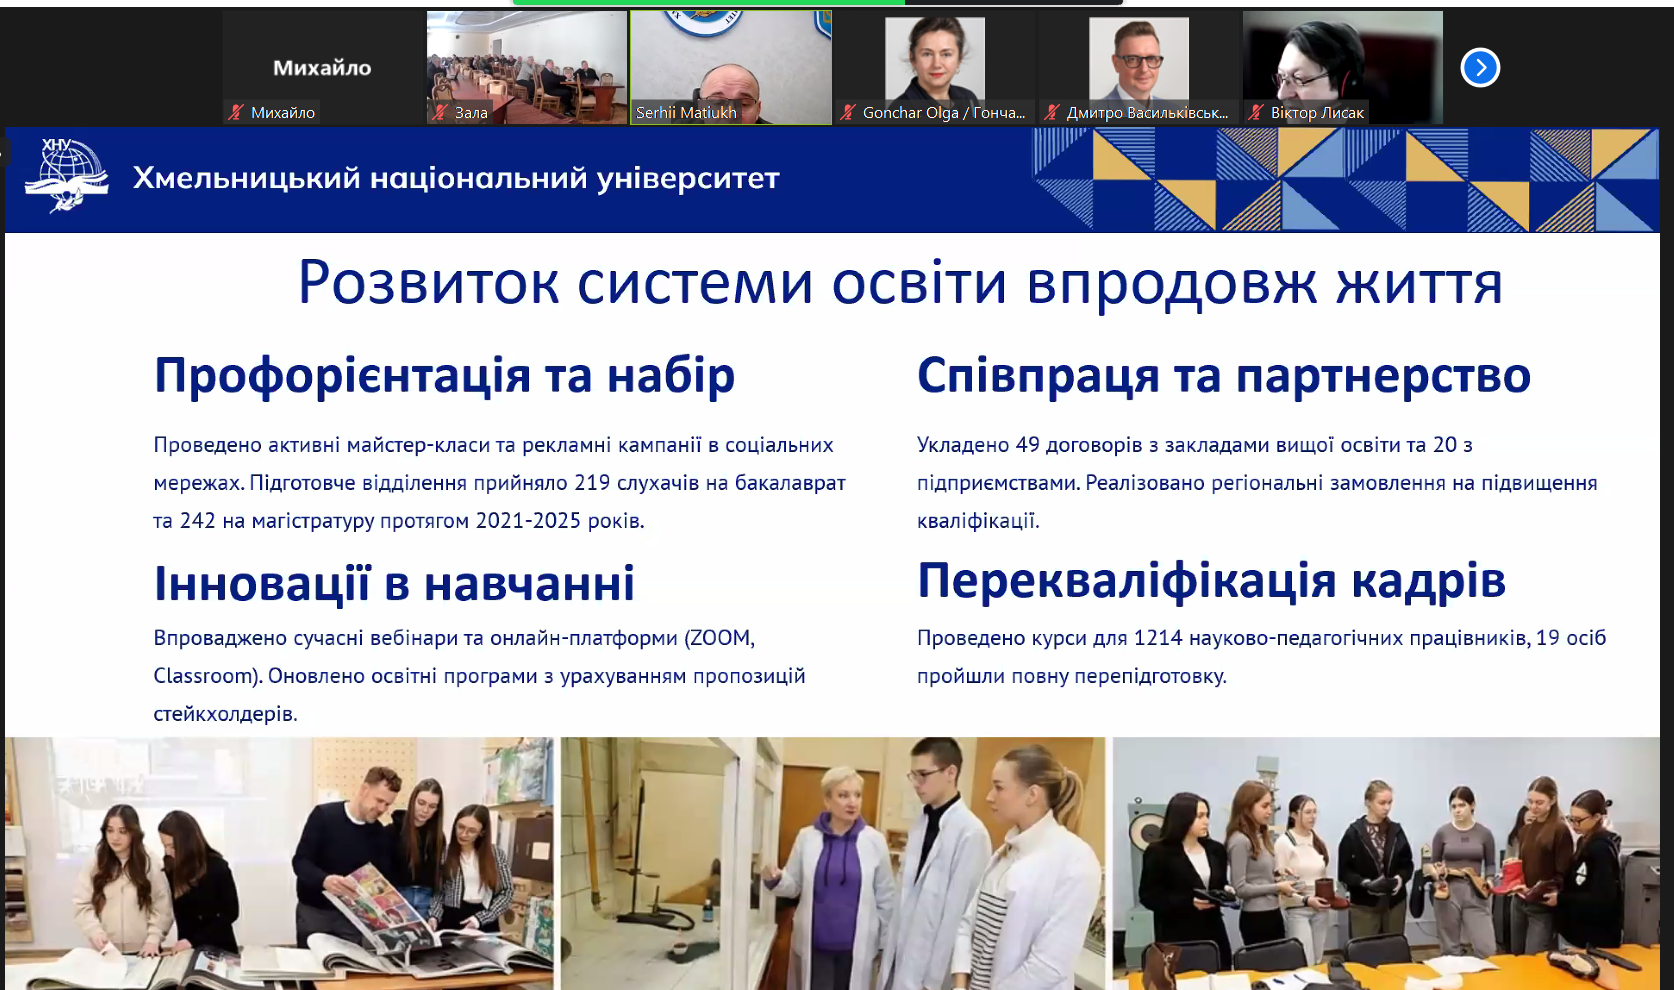Click the Профорієнтація та набір heading

[x=444, y=376]
